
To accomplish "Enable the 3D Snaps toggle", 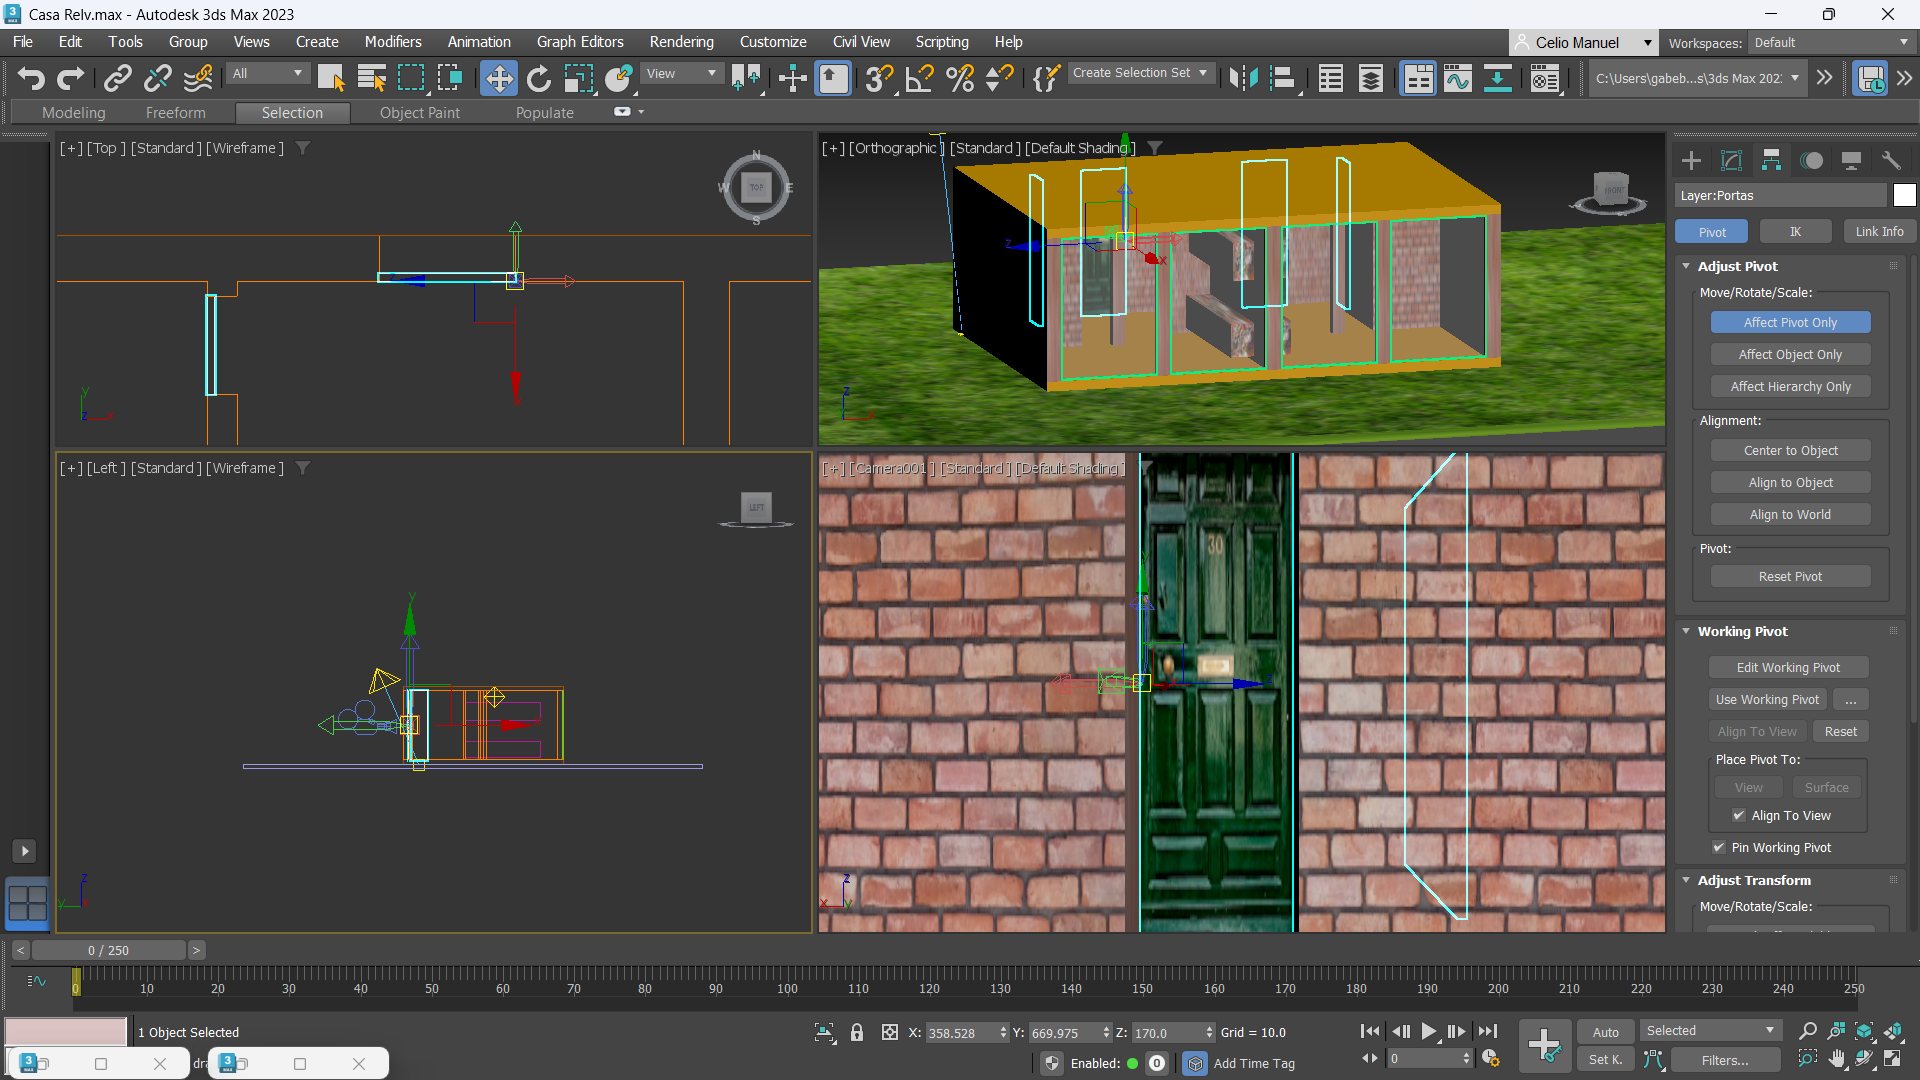I will [x=878, y=78].
